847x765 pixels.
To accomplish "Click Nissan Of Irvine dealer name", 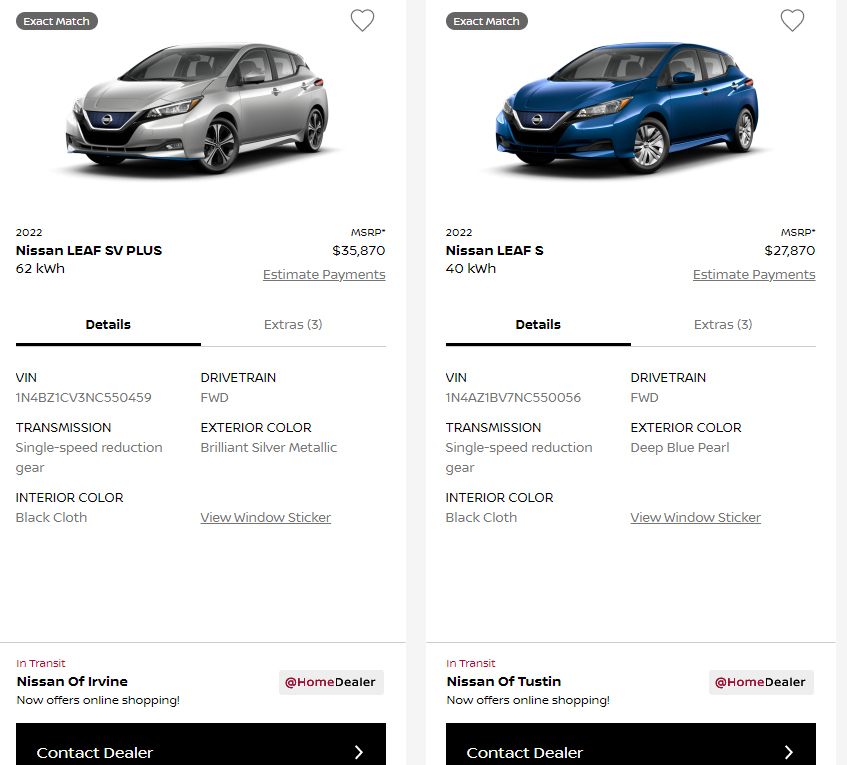I will (72, 681).
